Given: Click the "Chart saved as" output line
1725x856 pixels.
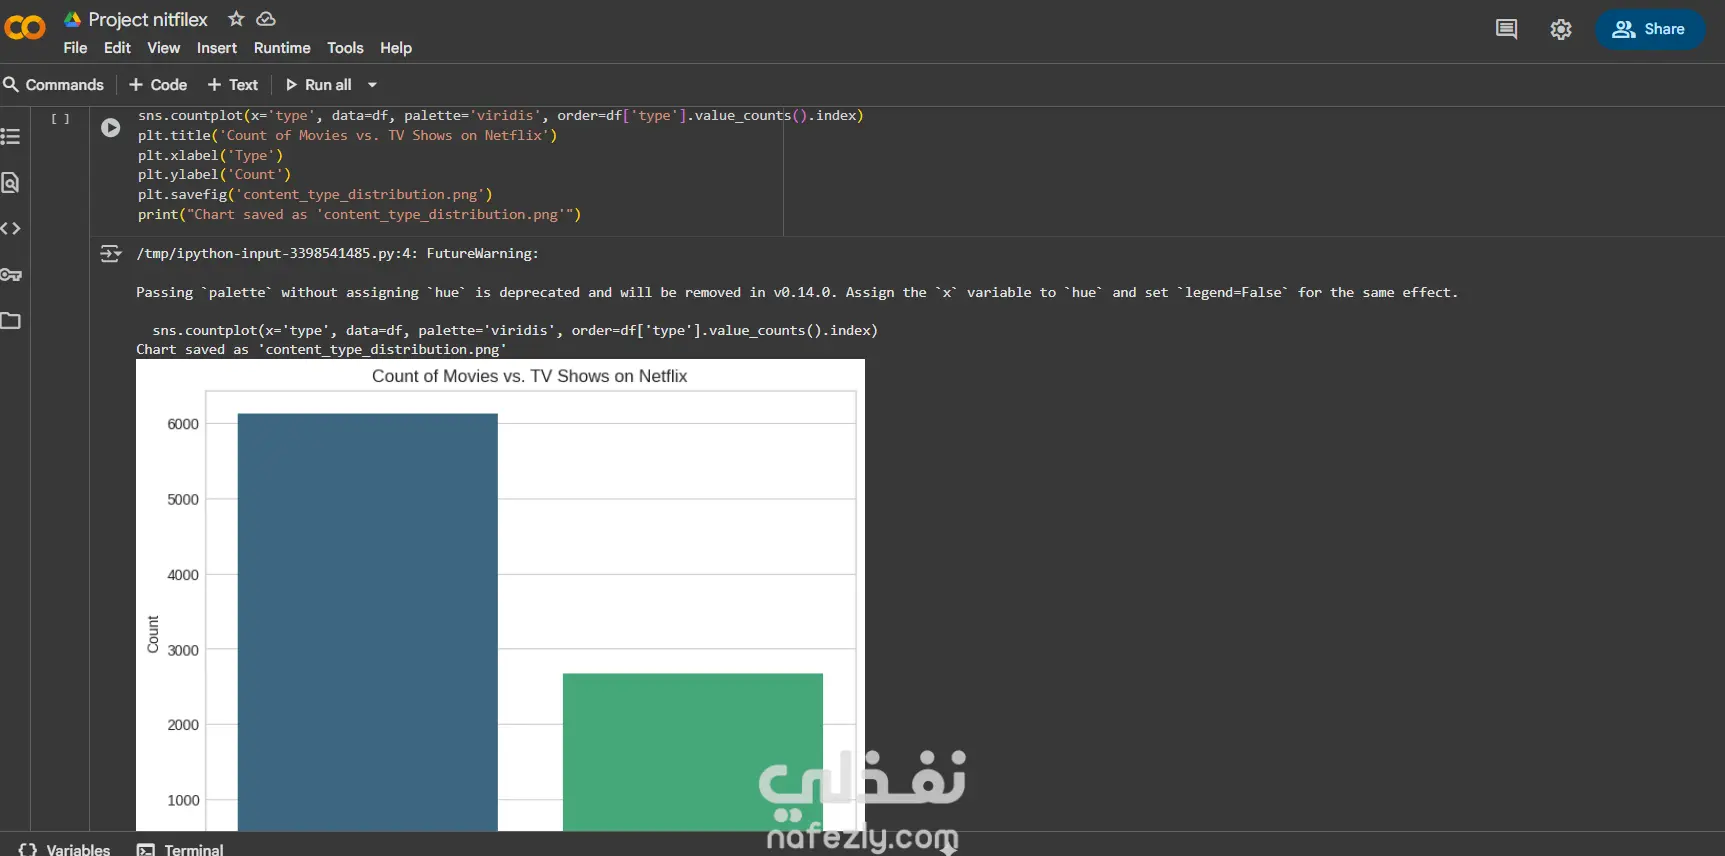Looking at the screenshot, I should (x=322, y=350).
